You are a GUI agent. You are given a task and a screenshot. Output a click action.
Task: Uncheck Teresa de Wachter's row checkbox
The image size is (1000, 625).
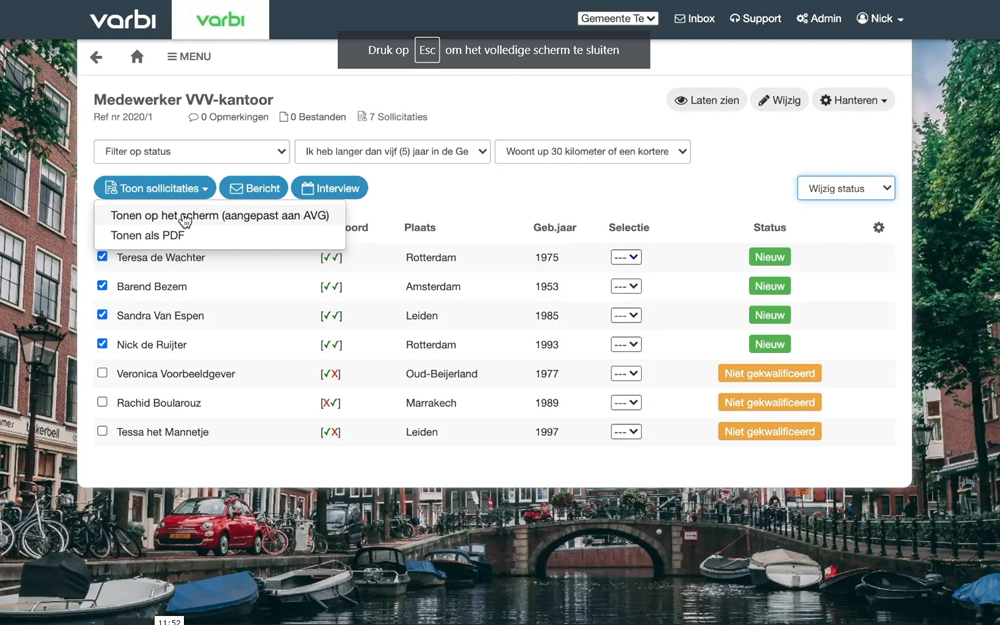point(102,256)
